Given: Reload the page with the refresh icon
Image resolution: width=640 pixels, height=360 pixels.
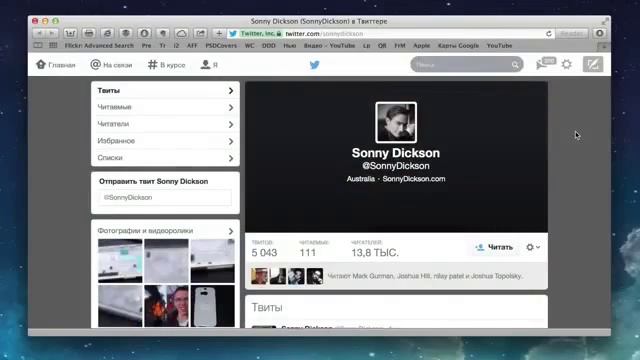Looking at the screenshot, I should tap(549, 33).
